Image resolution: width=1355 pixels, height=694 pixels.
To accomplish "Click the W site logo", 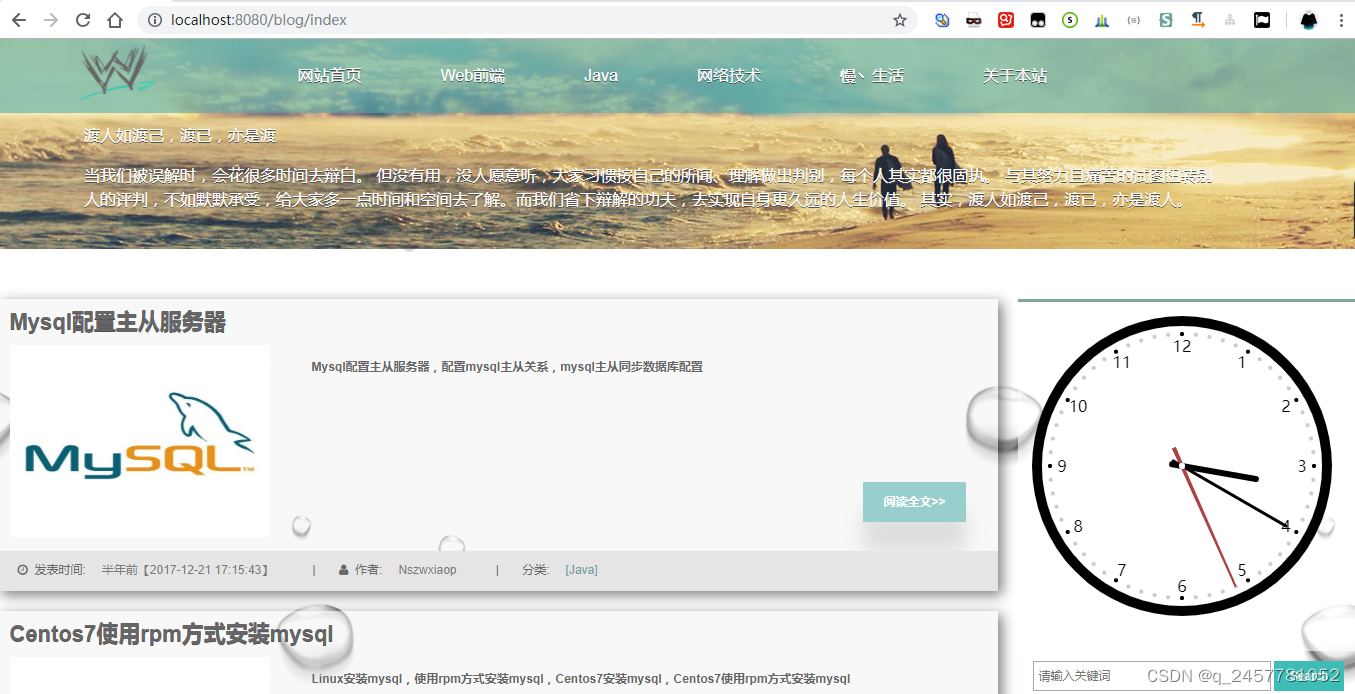I will (118, 73).
